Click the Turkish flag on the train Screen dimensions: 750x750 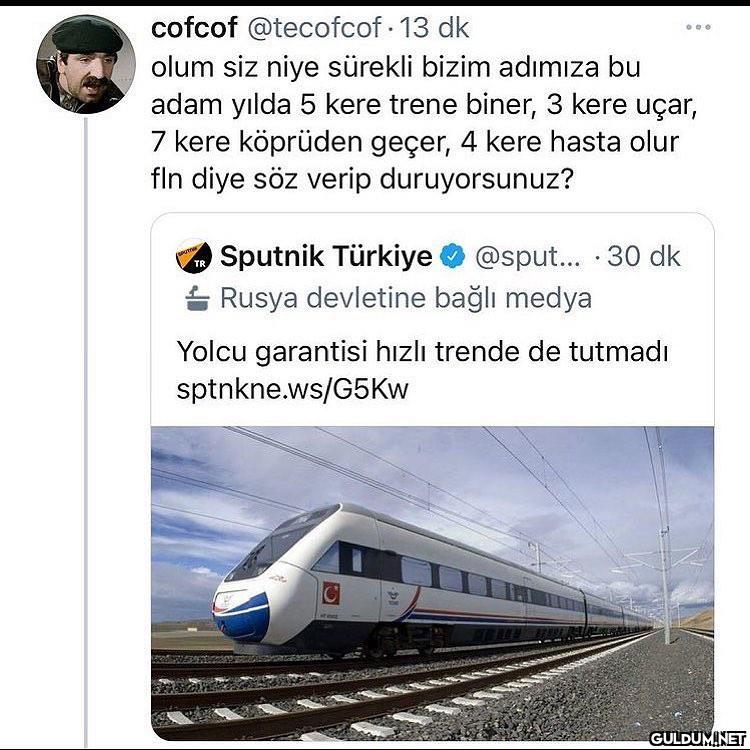(331, 593)
